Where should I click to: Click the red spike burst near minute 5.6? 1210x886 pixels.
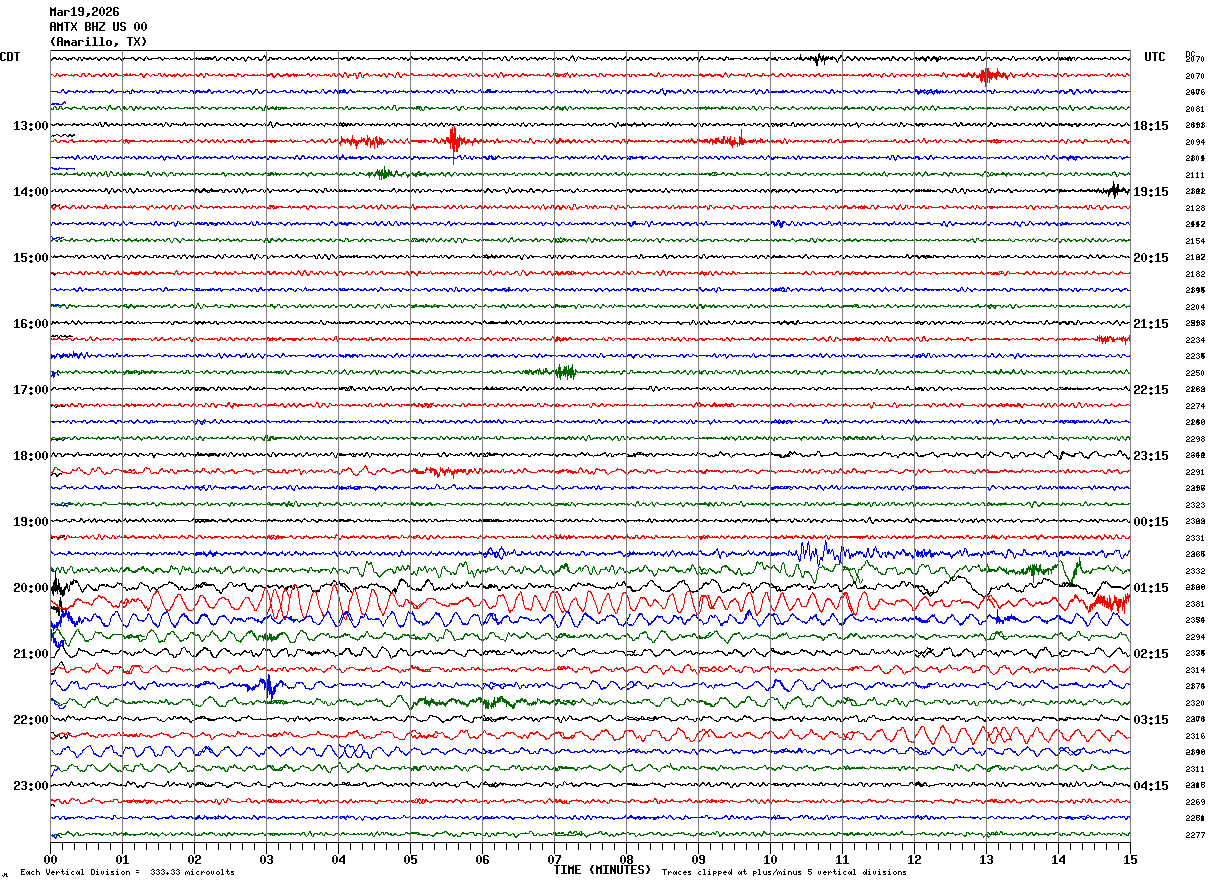click(x=454, y=140)
